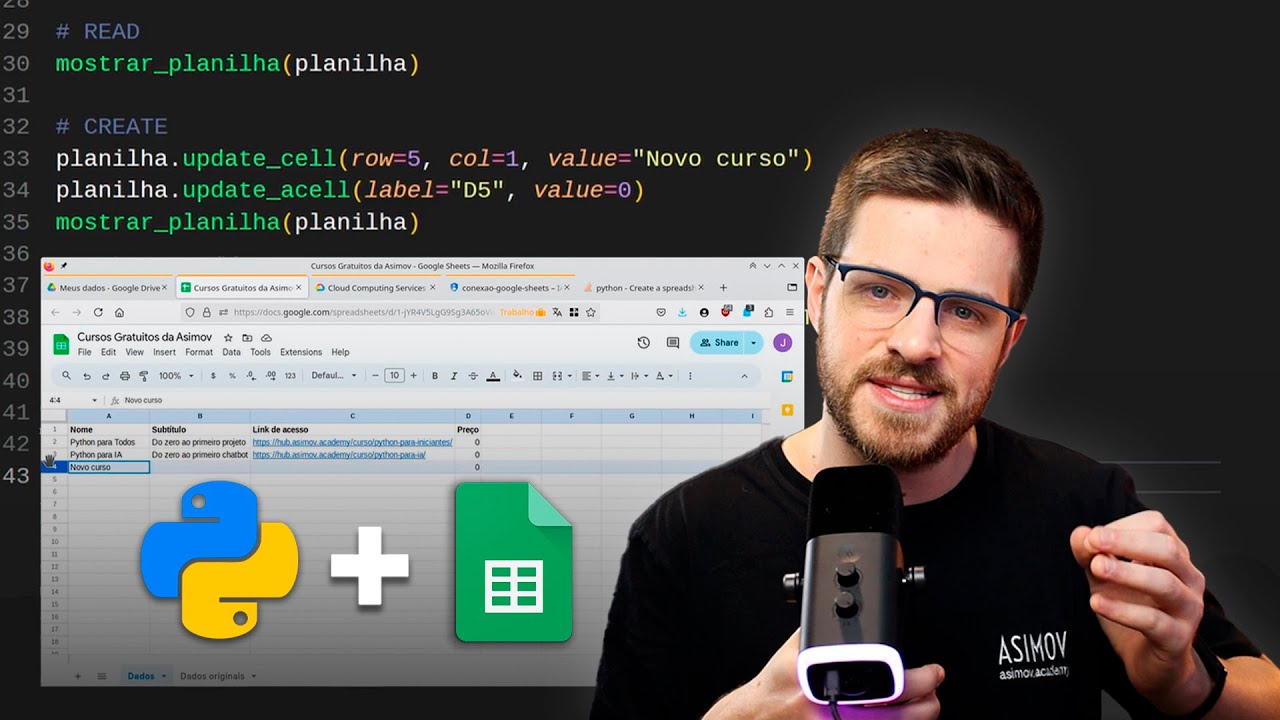This screenshot has height=720, width=1280.
Task: Collapse the toolbar with the up chevron
Action: 744,376
